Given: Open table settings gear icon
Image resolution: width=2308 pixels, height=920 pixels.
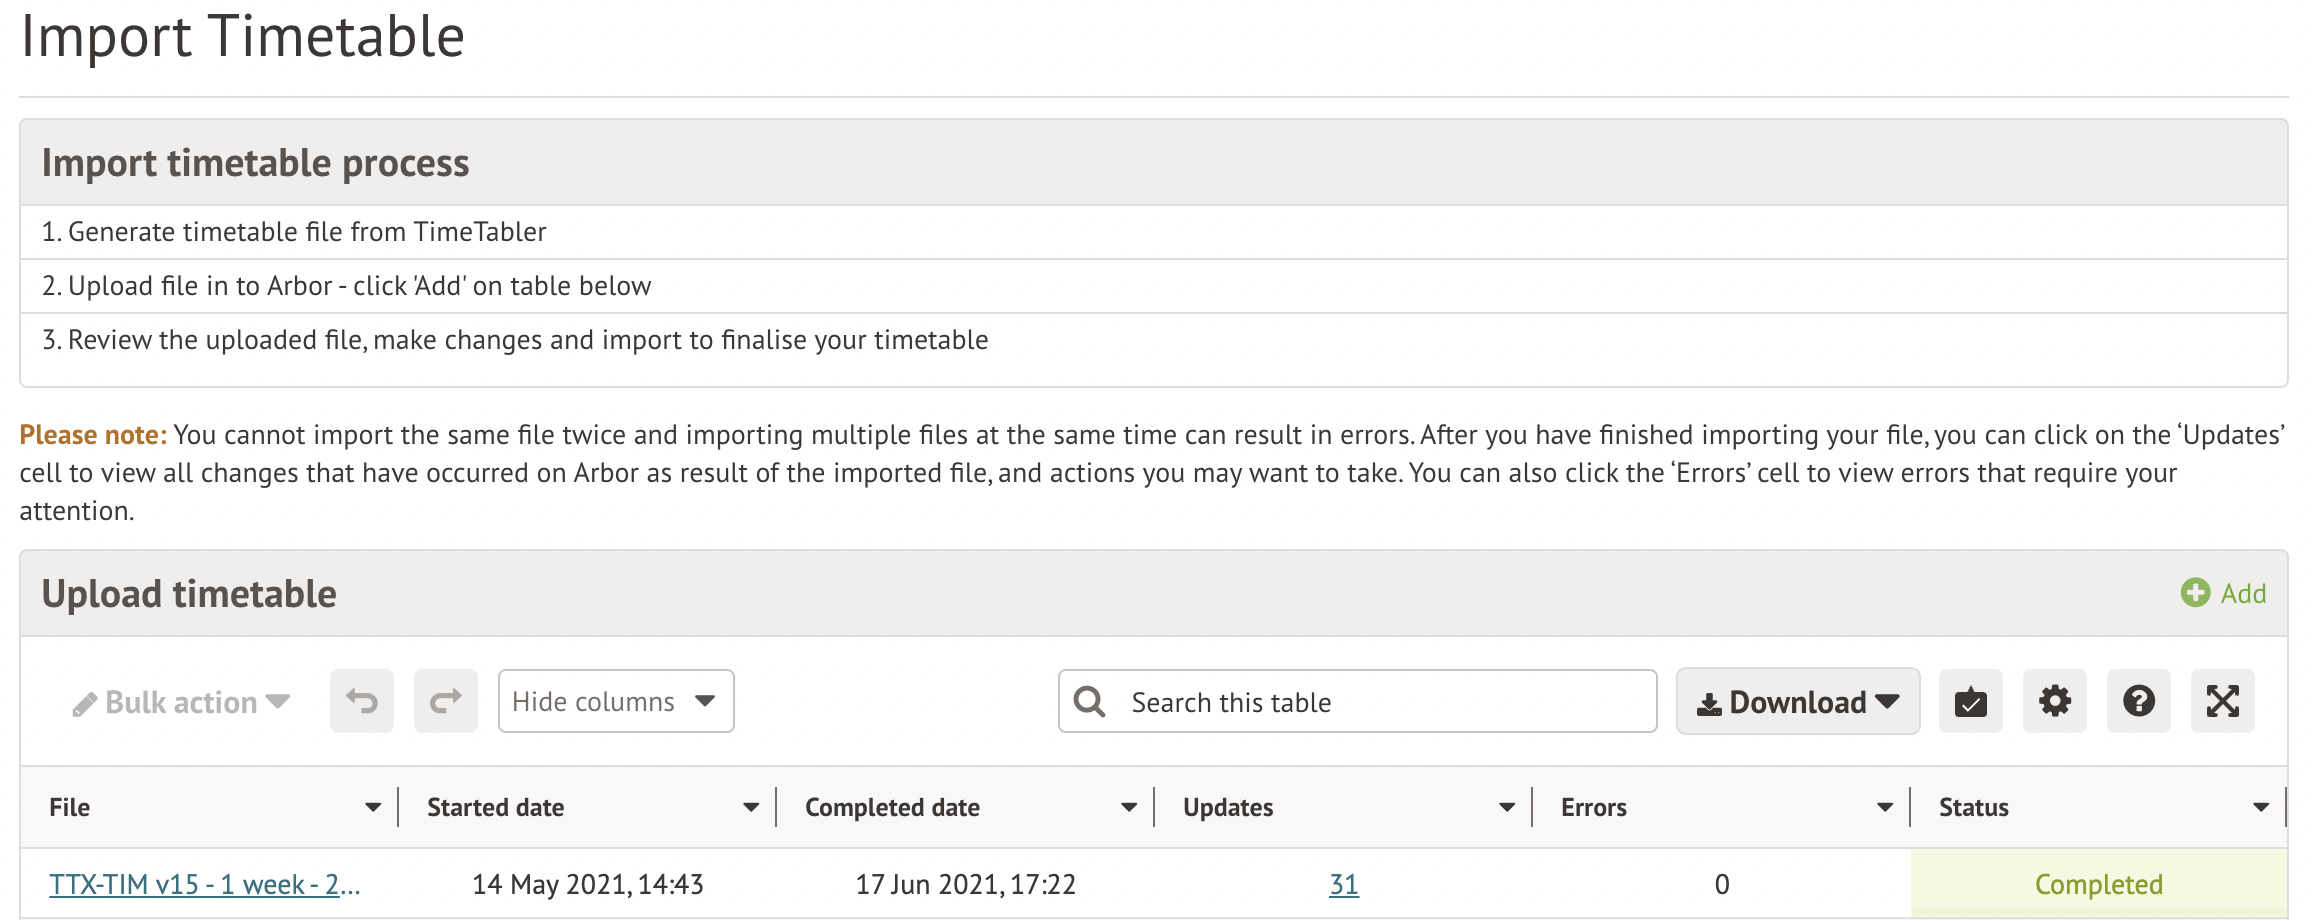Looking at the screenshot, I should click(x=2054, y=701).
